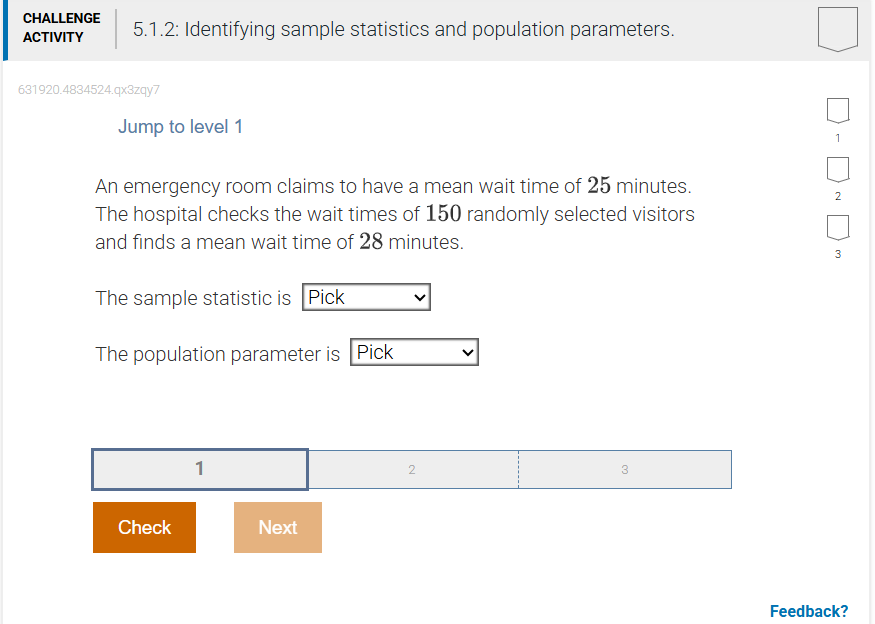Click the activity ID code text
Viewport: 875px width, 624px height.
coord(89,90)
